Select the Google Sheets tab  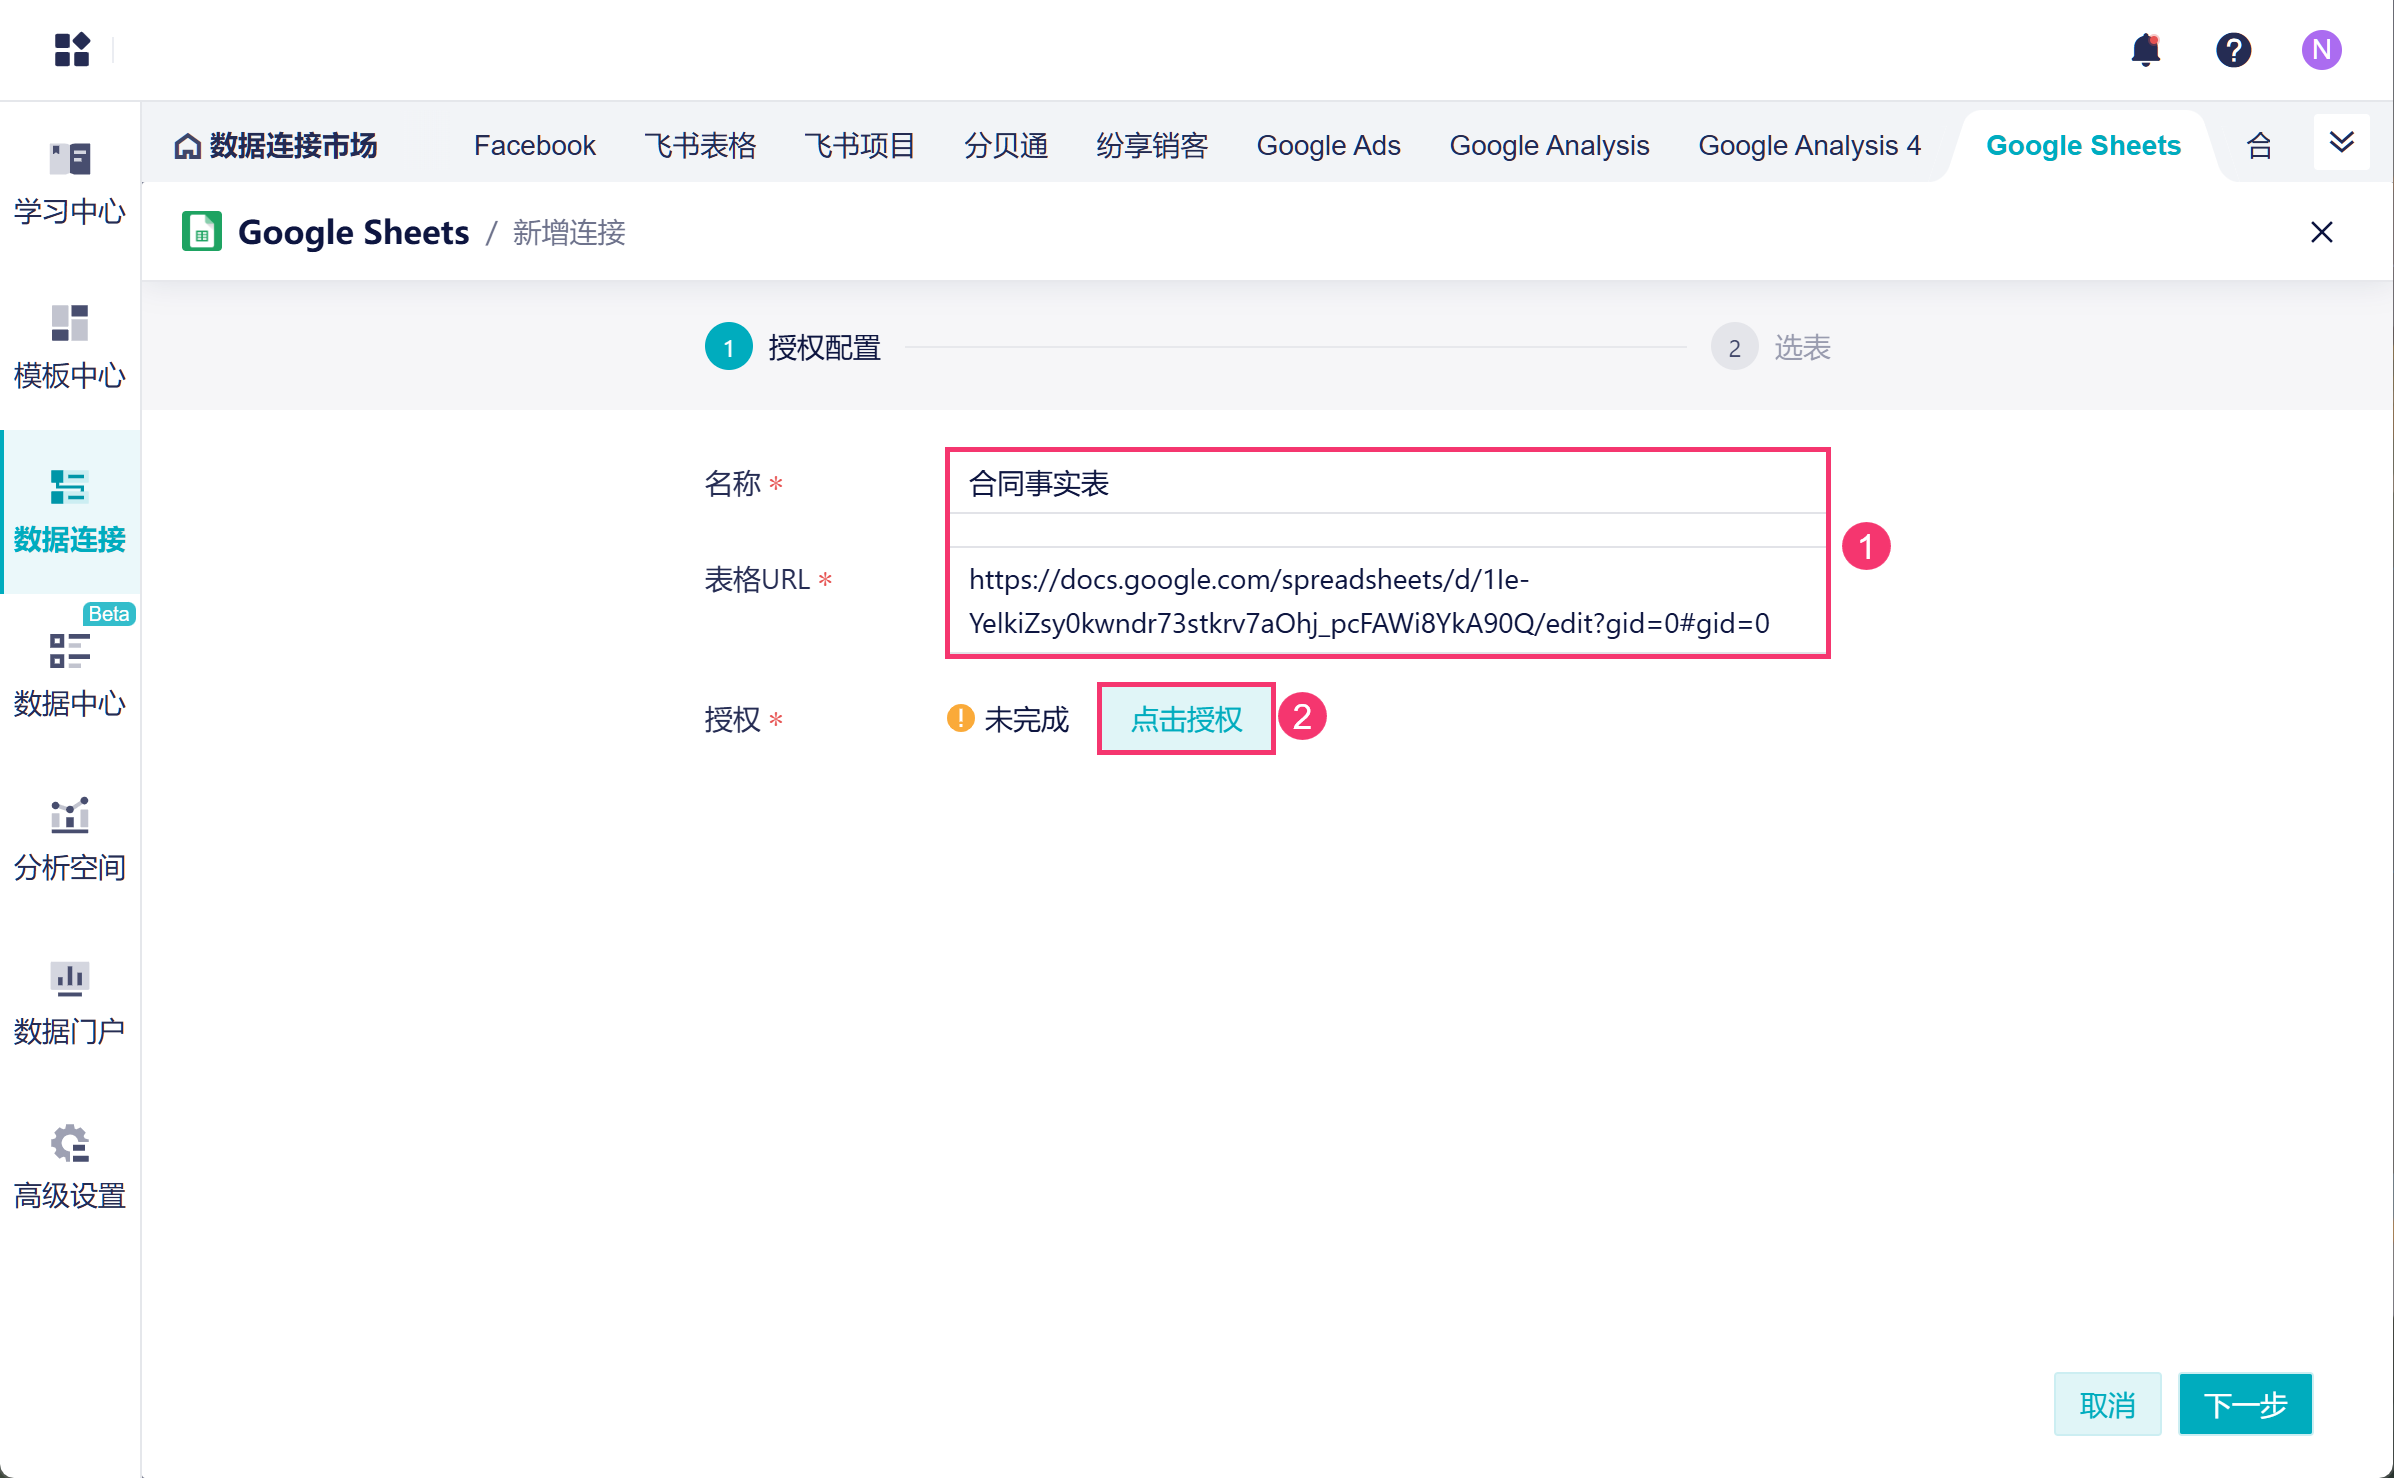(x=2083, y=146)
